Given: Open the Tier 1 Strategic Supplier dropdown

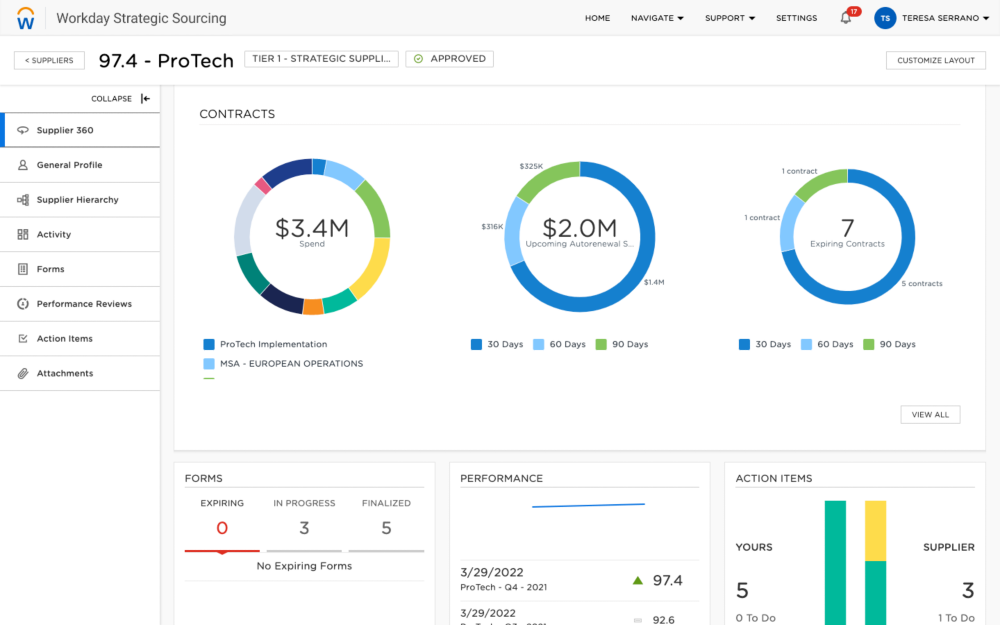Looking at the screenshot, I should tap(321, 59).
